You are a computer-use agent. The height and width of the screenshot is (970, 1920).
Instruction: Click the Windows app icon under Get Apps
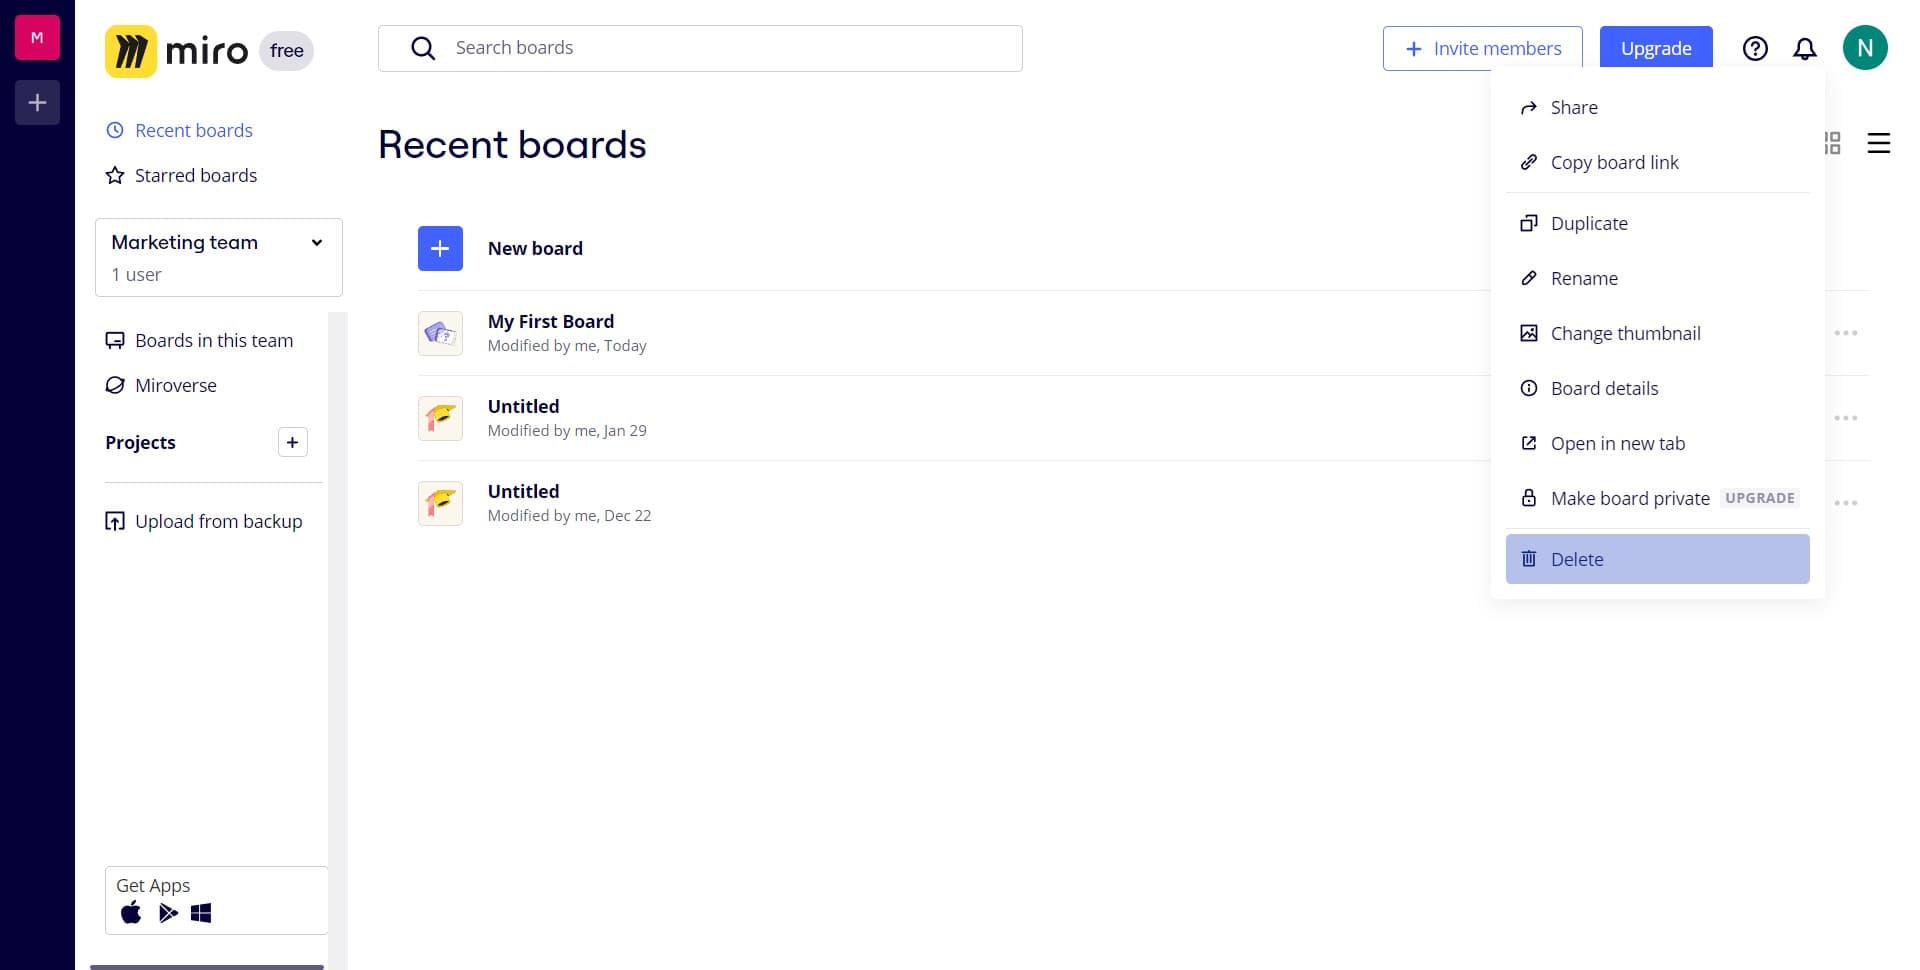(201, 912)
